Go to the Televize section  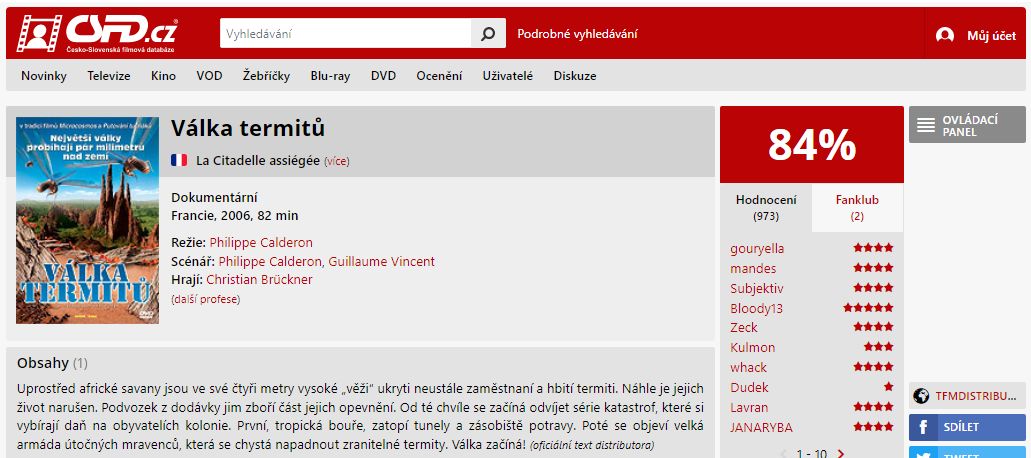coord(109,76)
